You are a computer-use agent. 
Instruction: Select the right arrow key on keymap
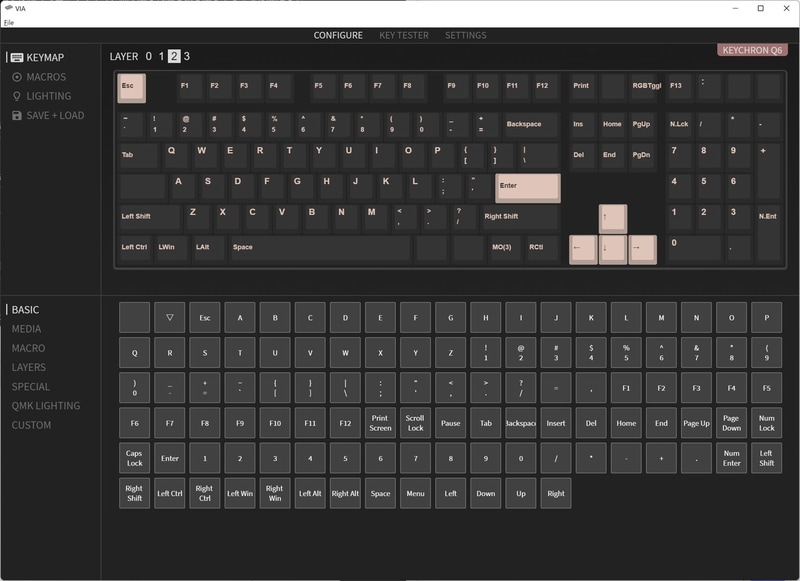click(642, 249)
